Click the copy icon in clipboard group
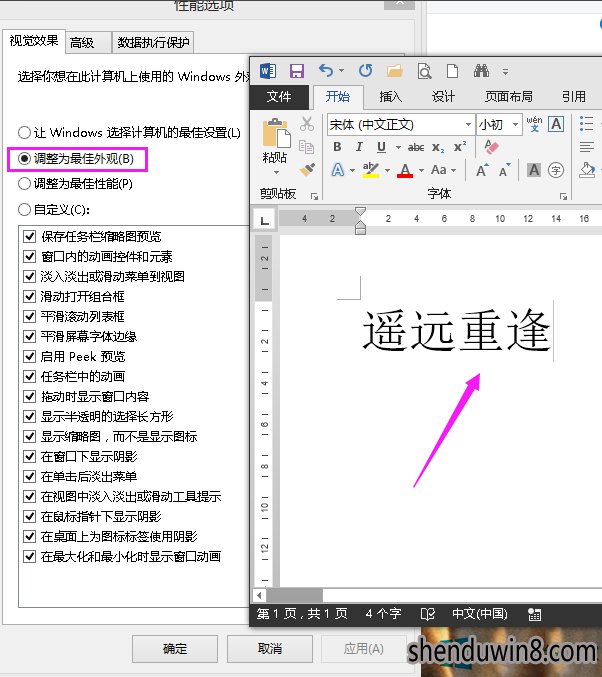Viewport: 602px width, 677px height. point(306,147)
